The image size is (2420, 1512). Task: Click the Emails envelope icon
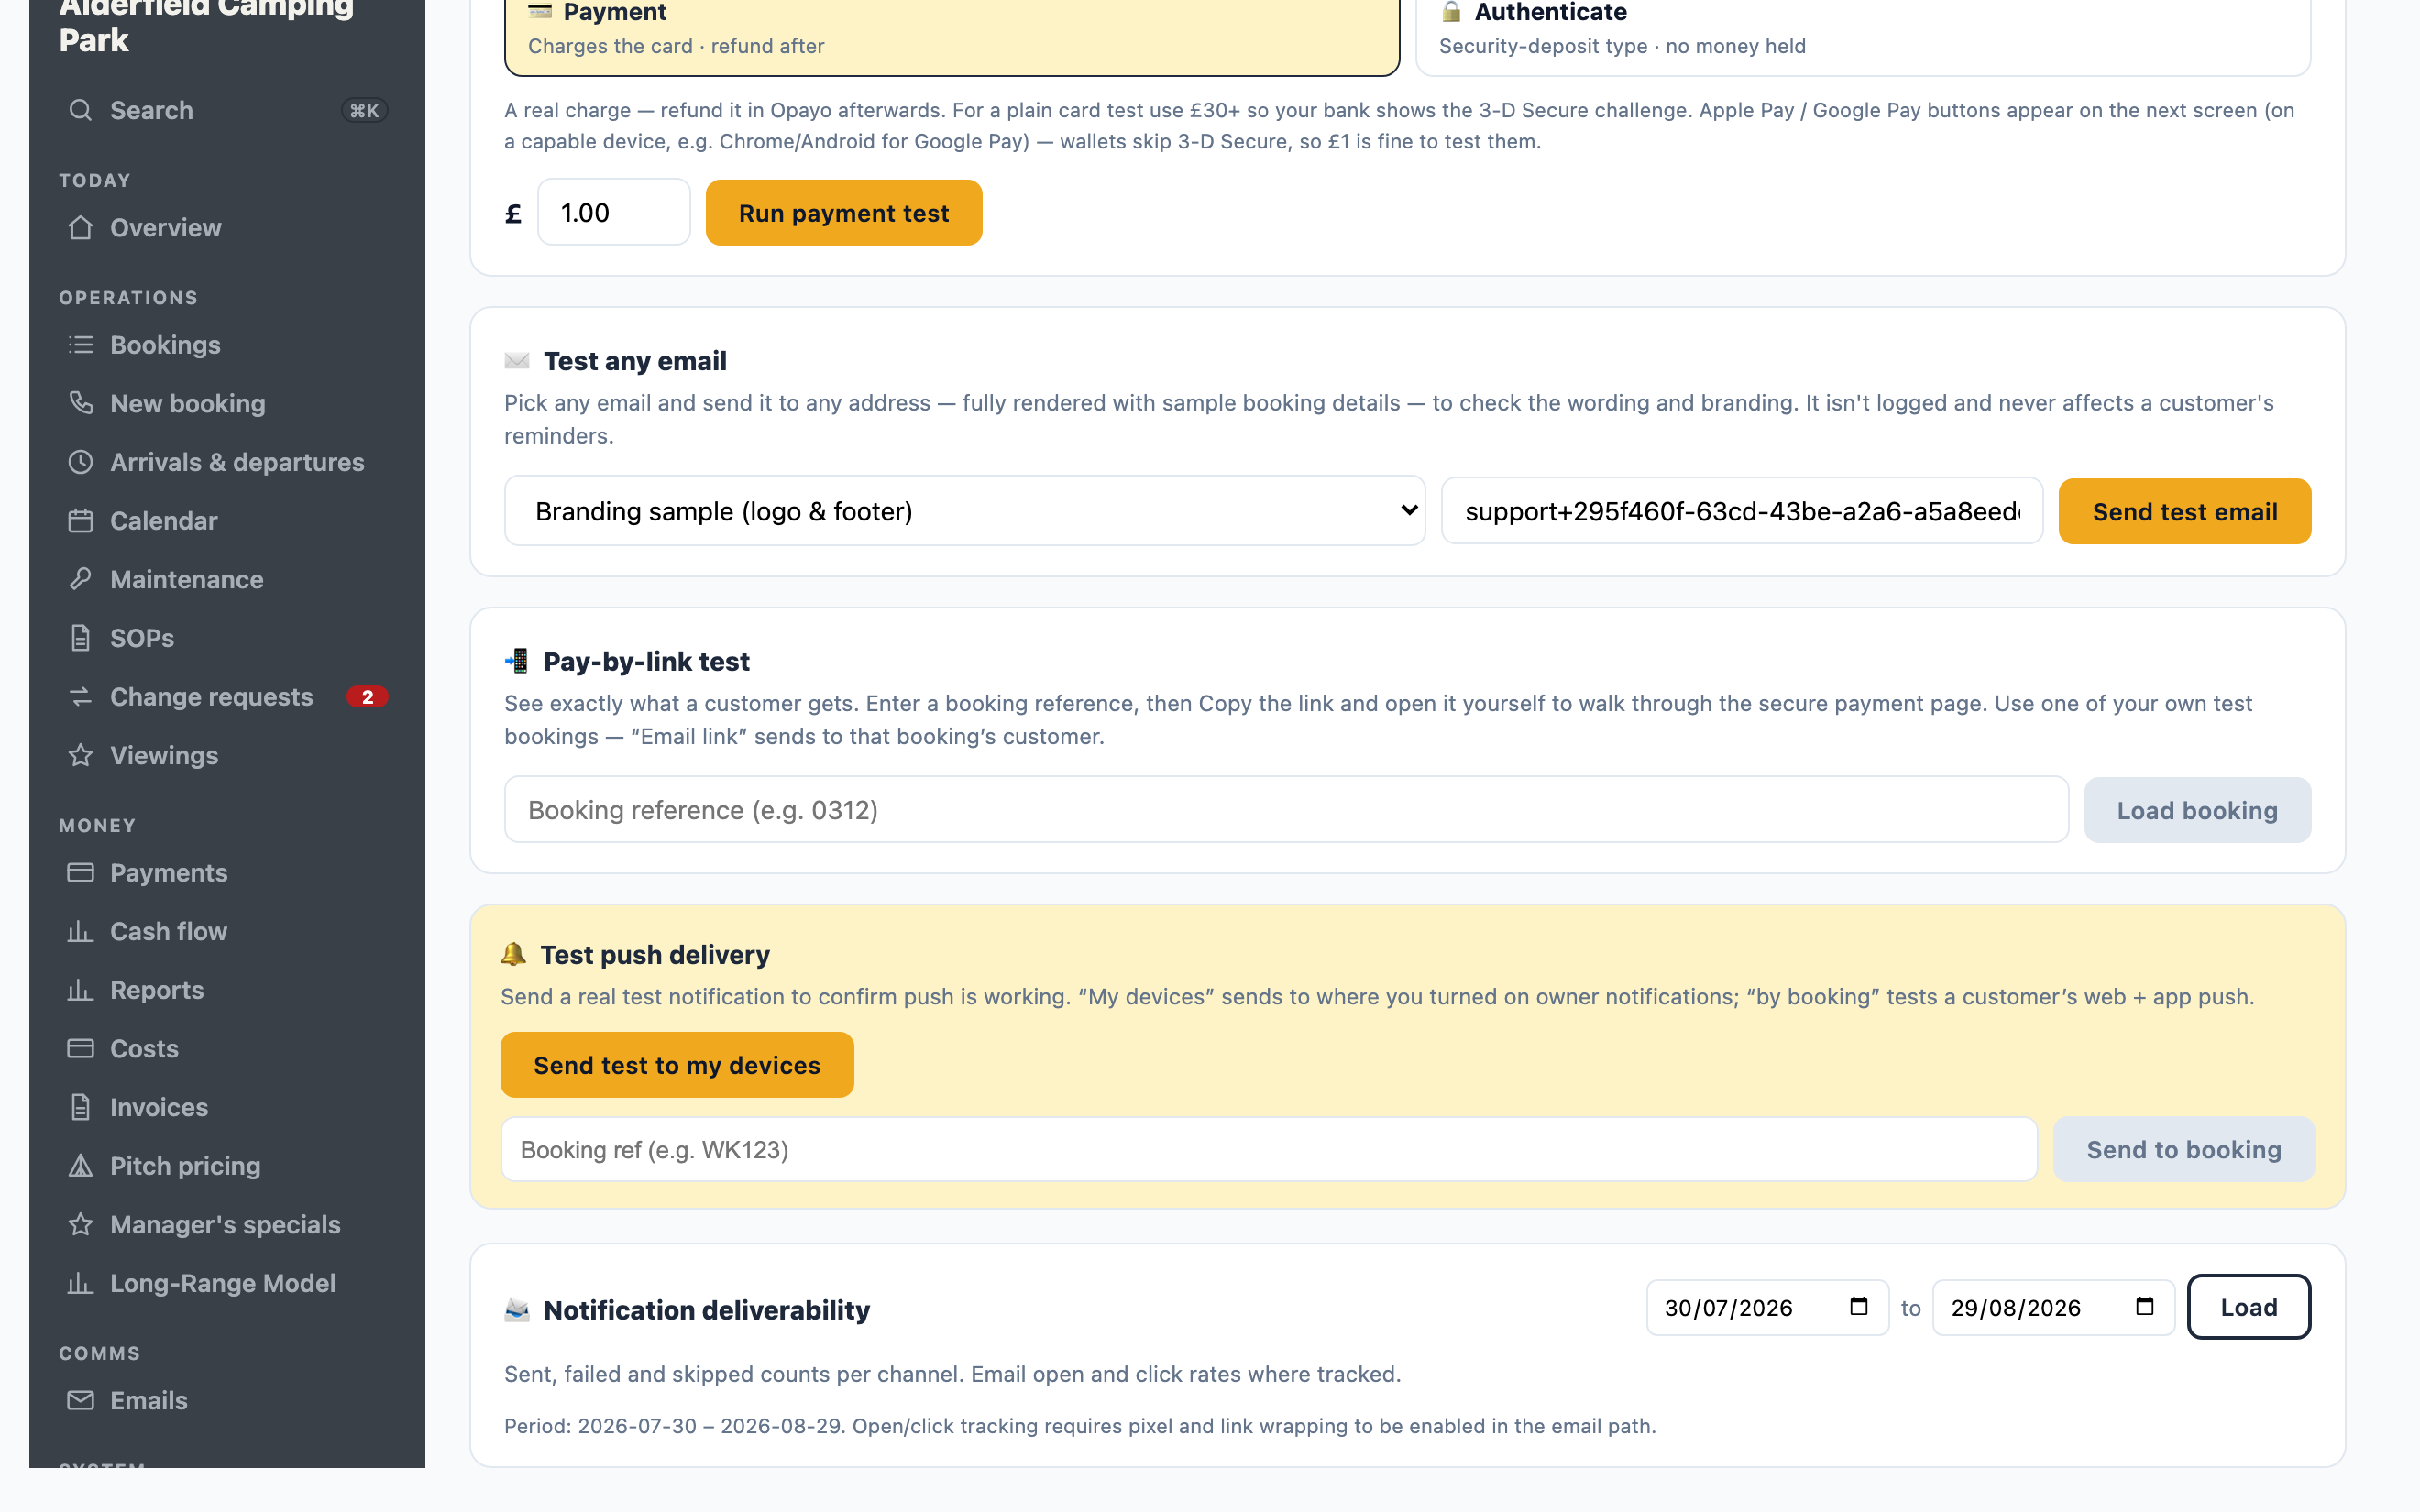pyautogui.click(x=81, y=1400)
